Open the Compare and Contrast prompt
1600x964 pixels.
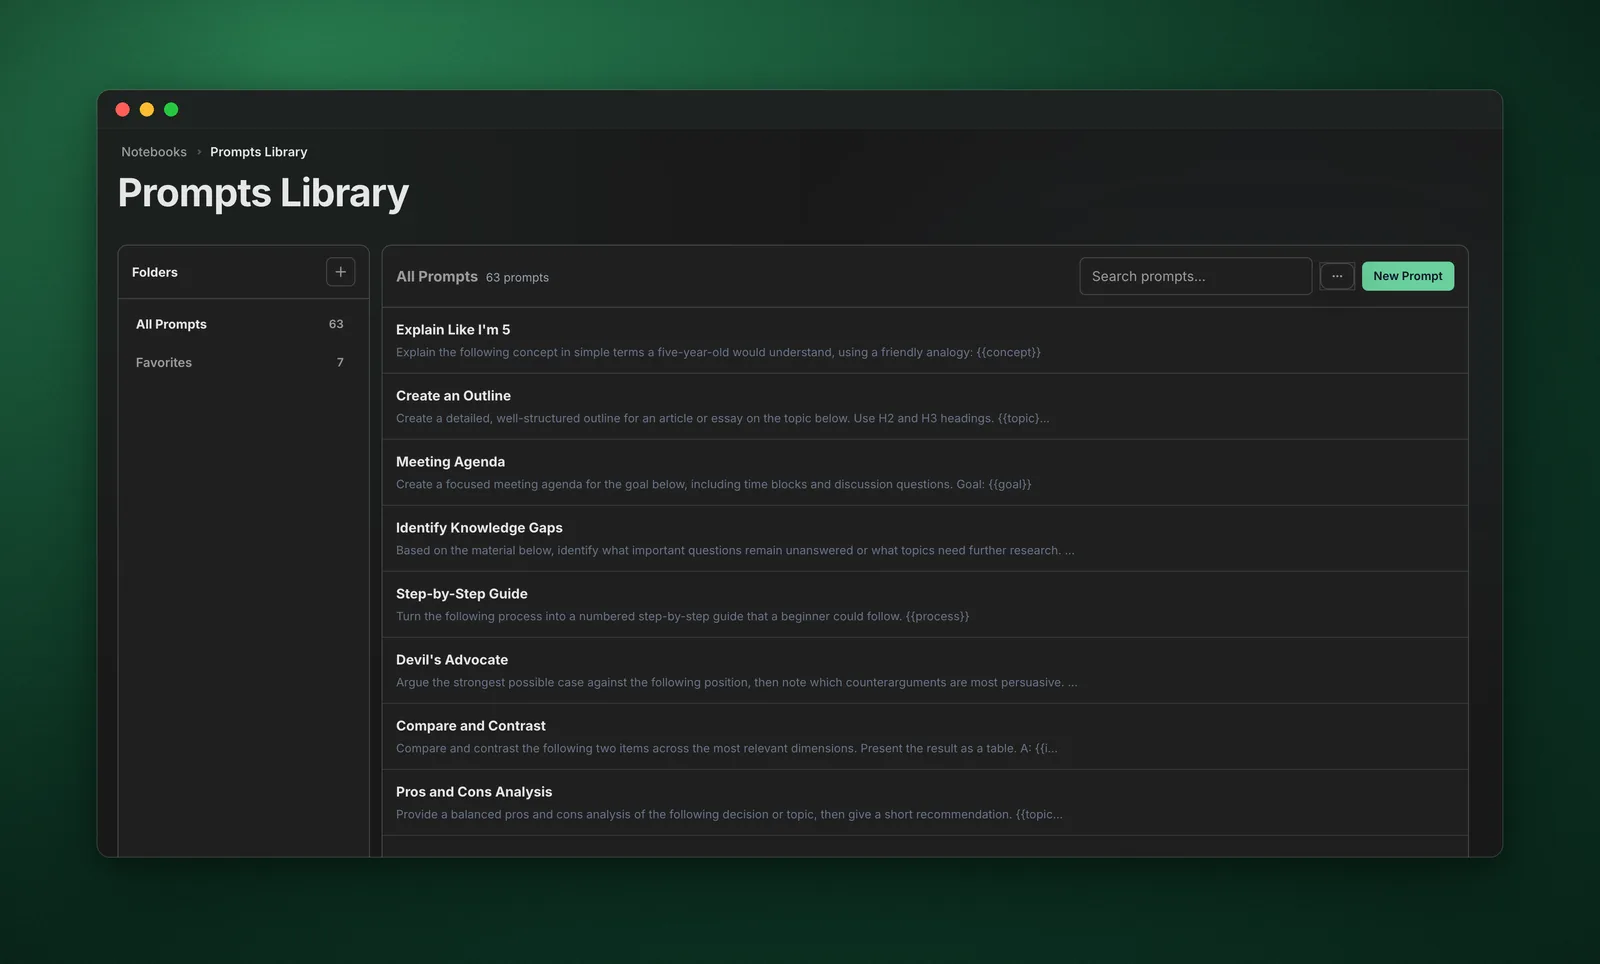tap(925, 736)
